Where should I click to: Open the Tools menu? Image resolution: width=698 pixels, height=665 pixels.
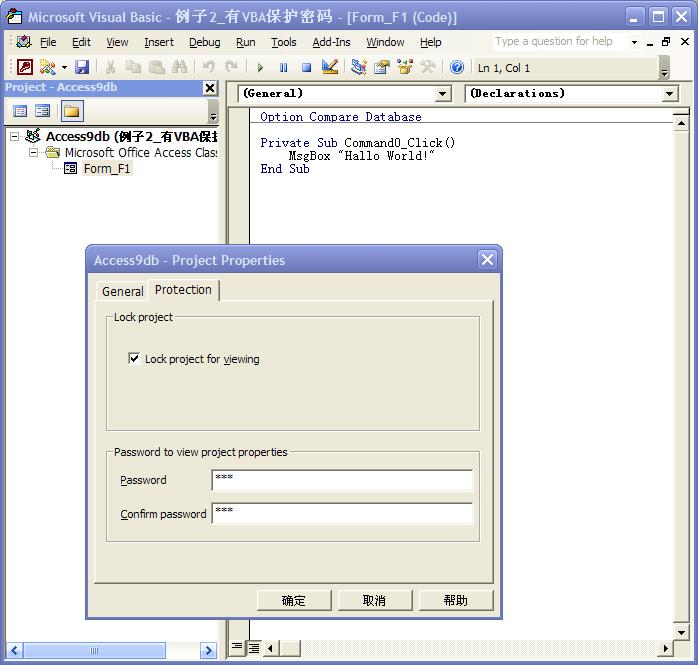pos(284,42)
